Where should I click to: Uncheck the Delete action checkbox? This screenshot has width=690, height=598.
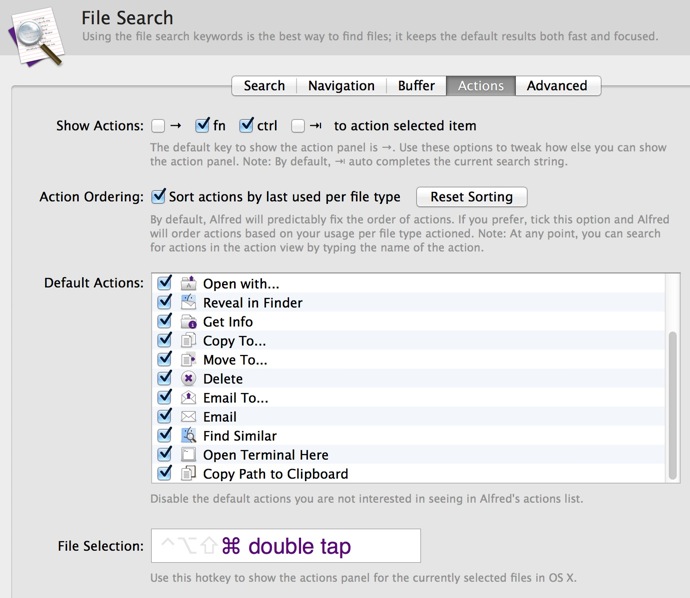(x=165, y=378)
